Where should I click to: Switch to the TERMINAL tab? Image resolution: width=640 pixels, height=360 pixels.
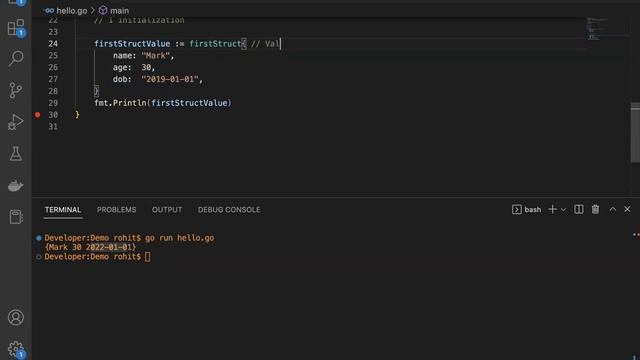tap(63, 210)
